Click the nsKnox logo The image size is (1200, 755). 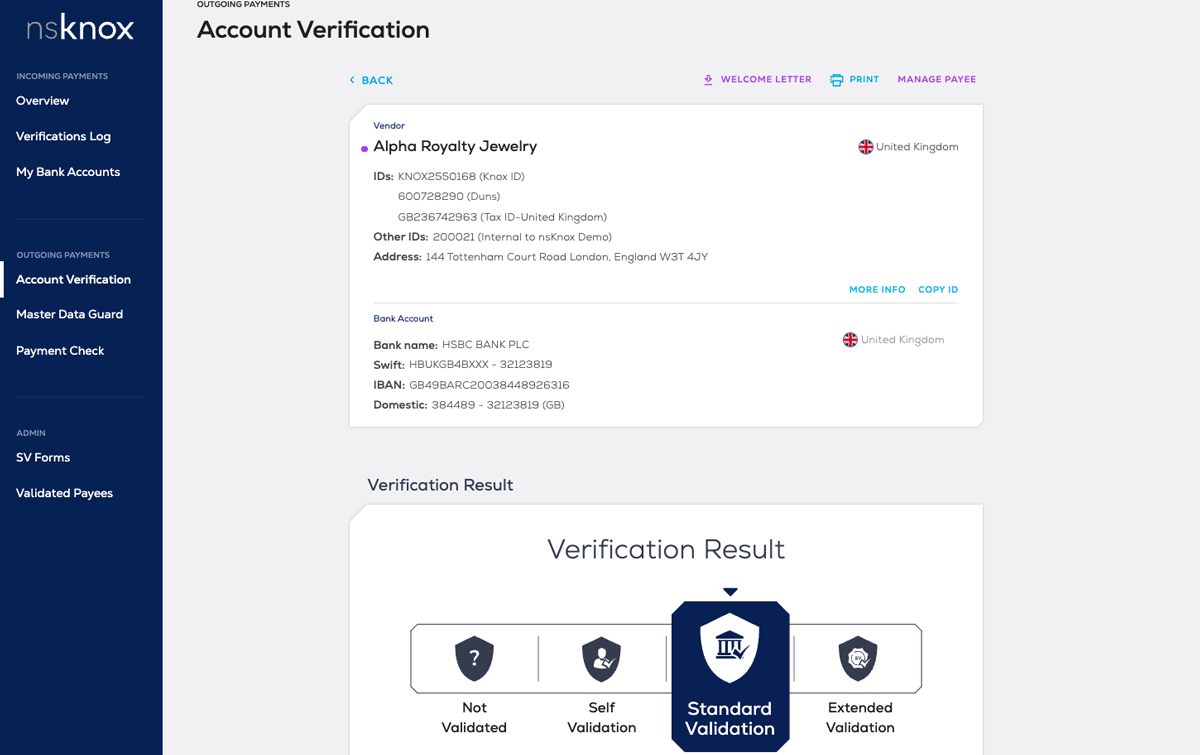tap(80, 28)
